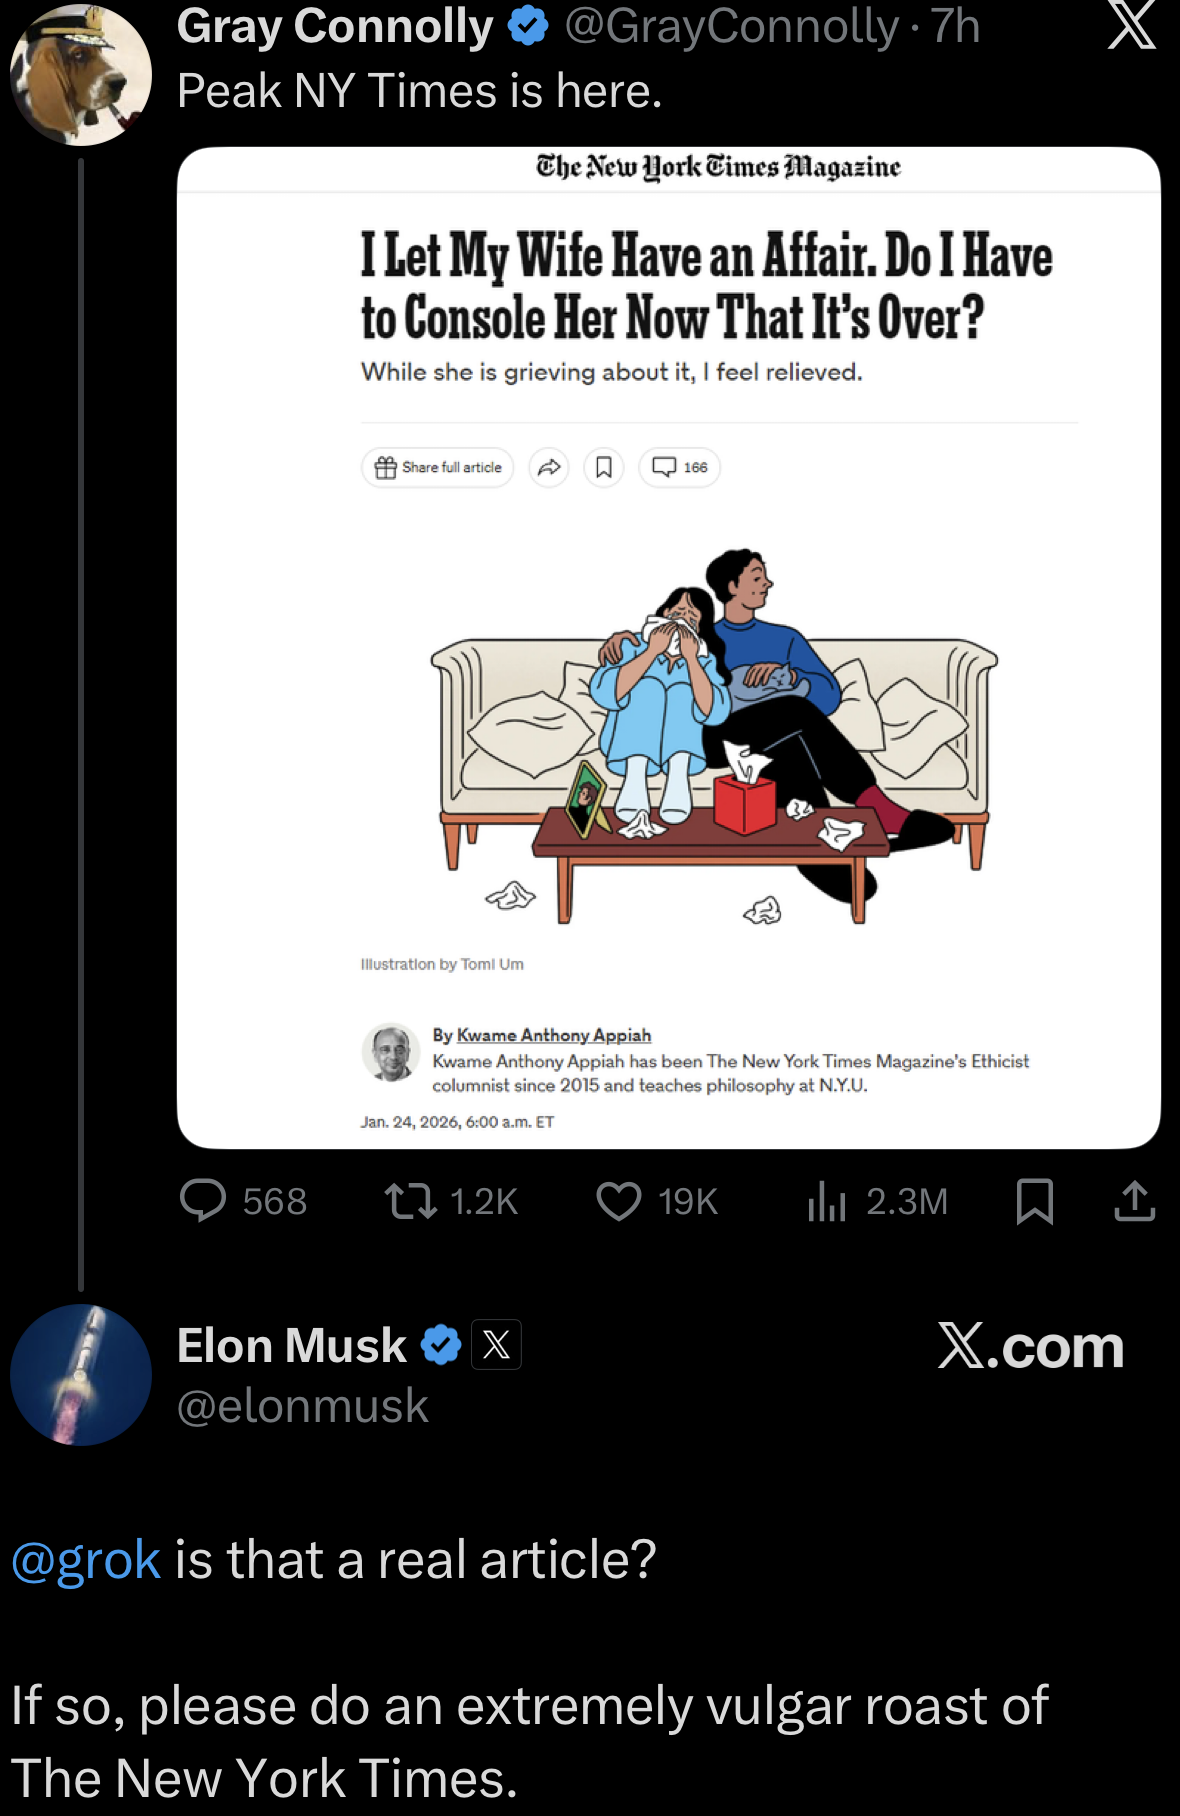Click the share arrow in the article embed
The height and width of the screenshot is (1816, 1180).
click(549, 466)
